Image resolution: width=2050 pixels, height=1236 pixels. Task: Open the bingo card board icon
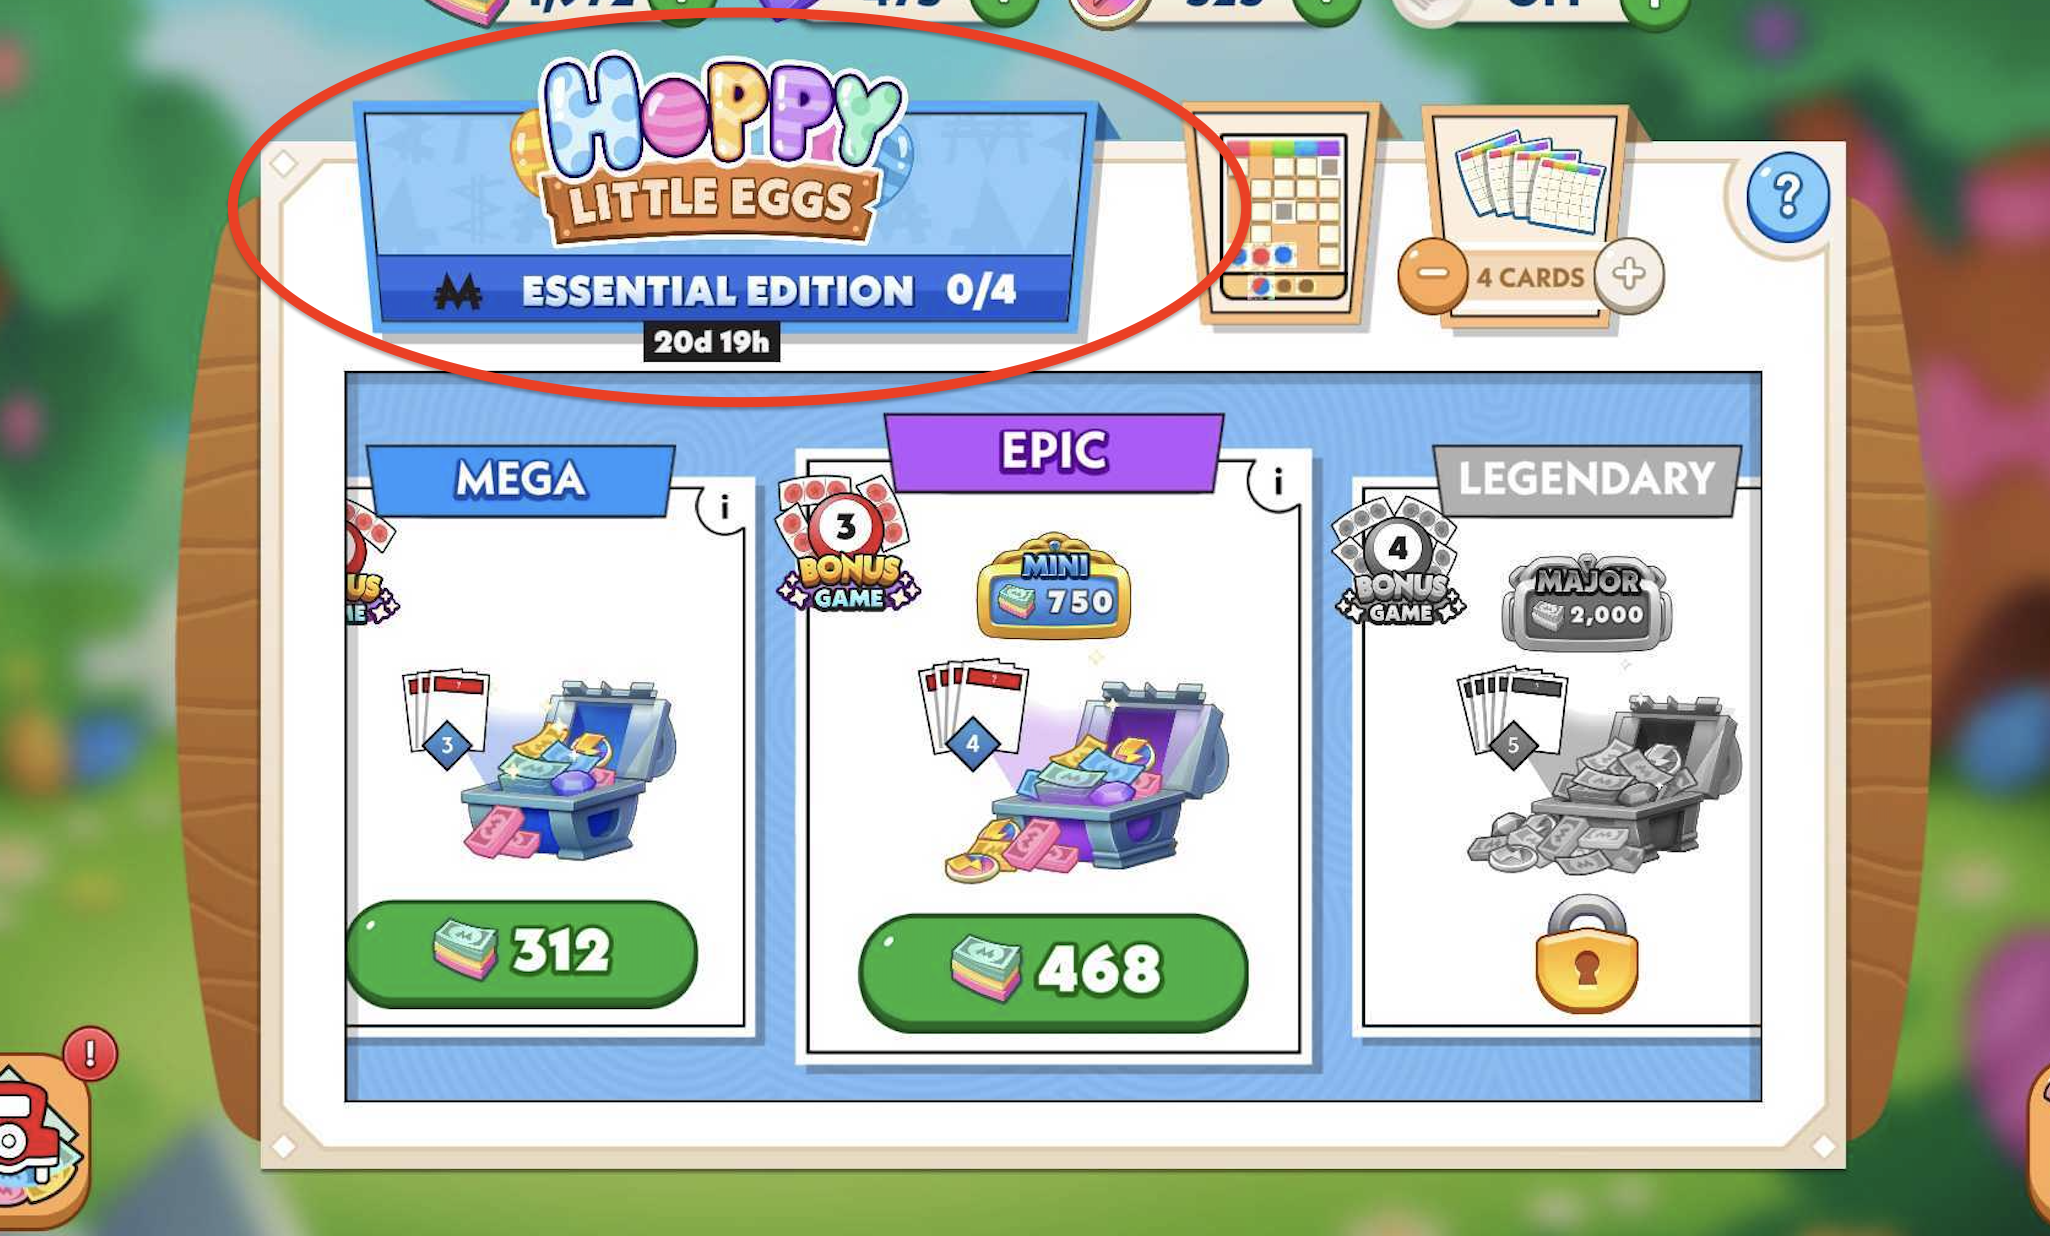point(1282,215)
